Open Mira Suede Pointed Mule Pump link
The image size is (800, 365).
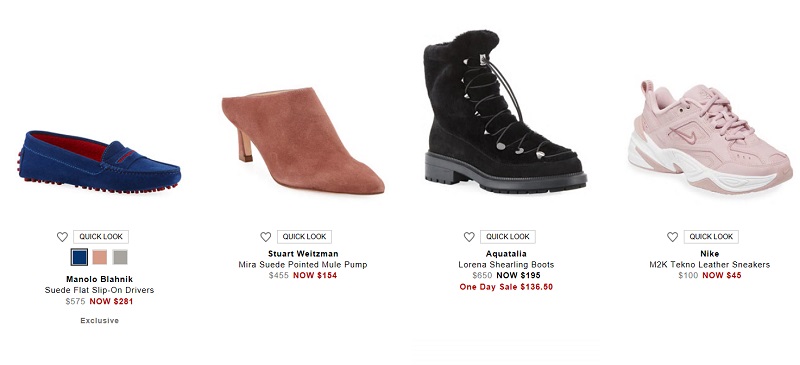click(x=303, y=264)
